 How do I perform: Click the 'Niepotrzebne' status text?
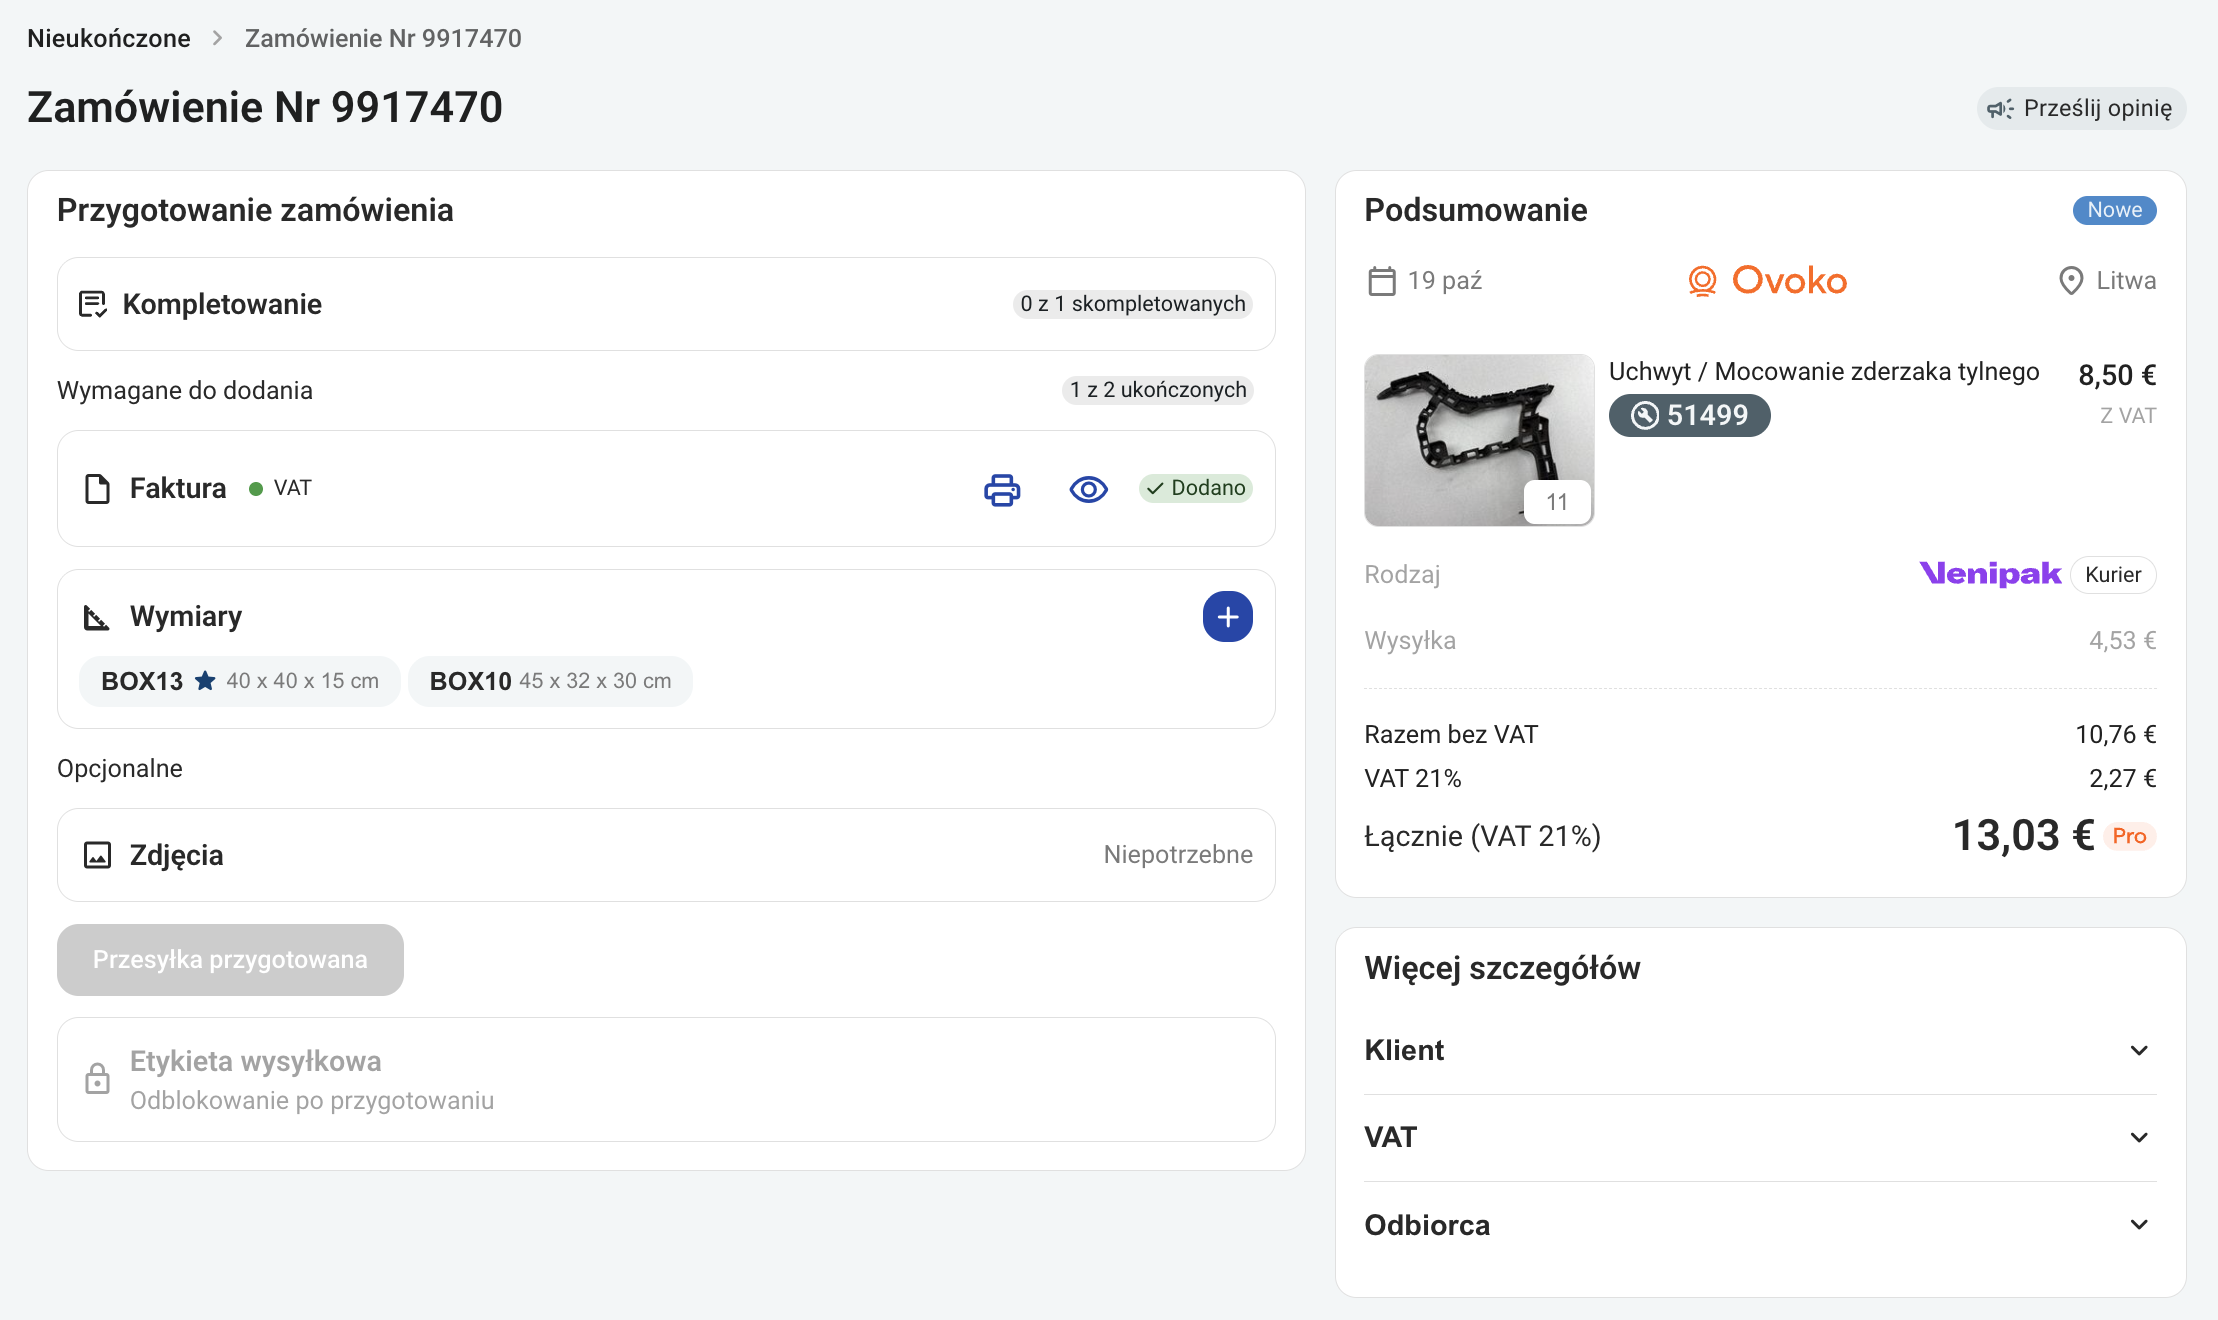(1178, 855)
